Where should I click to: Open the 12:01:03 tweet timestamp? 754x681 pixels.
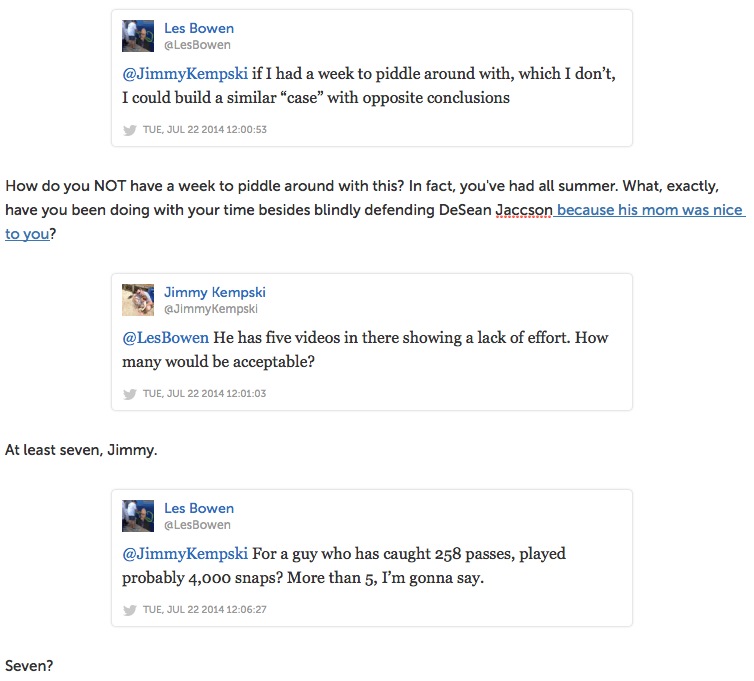click(x=204, y=393)
